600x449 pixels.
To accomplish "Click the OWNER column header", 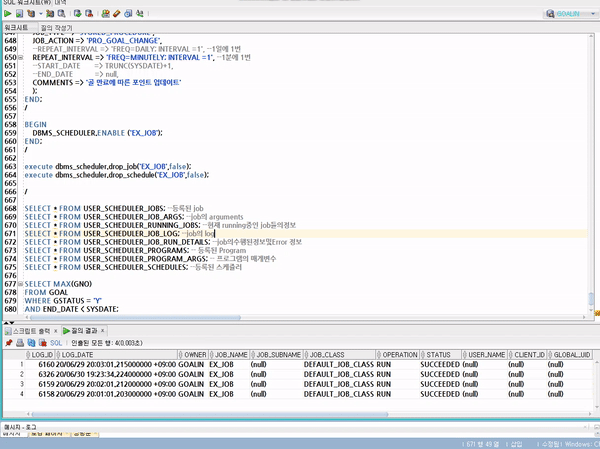I will coord(192,355).
